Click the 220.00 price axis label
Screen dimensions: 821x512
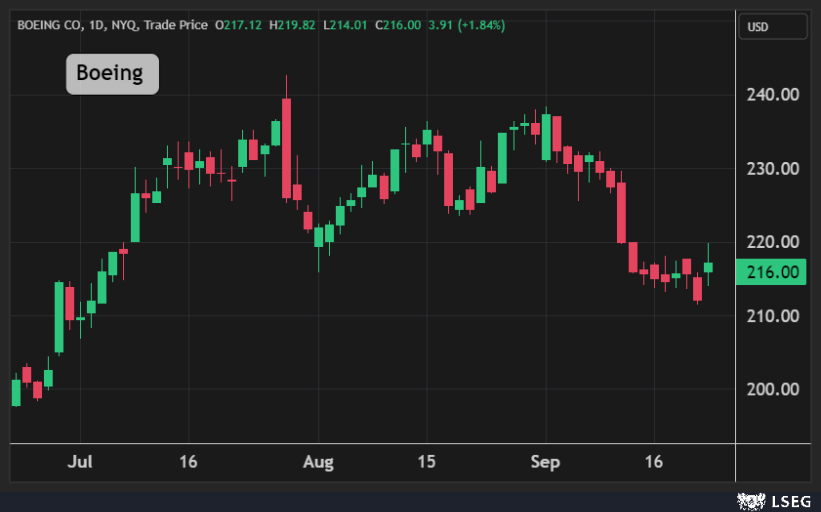(x=773, y=242)
